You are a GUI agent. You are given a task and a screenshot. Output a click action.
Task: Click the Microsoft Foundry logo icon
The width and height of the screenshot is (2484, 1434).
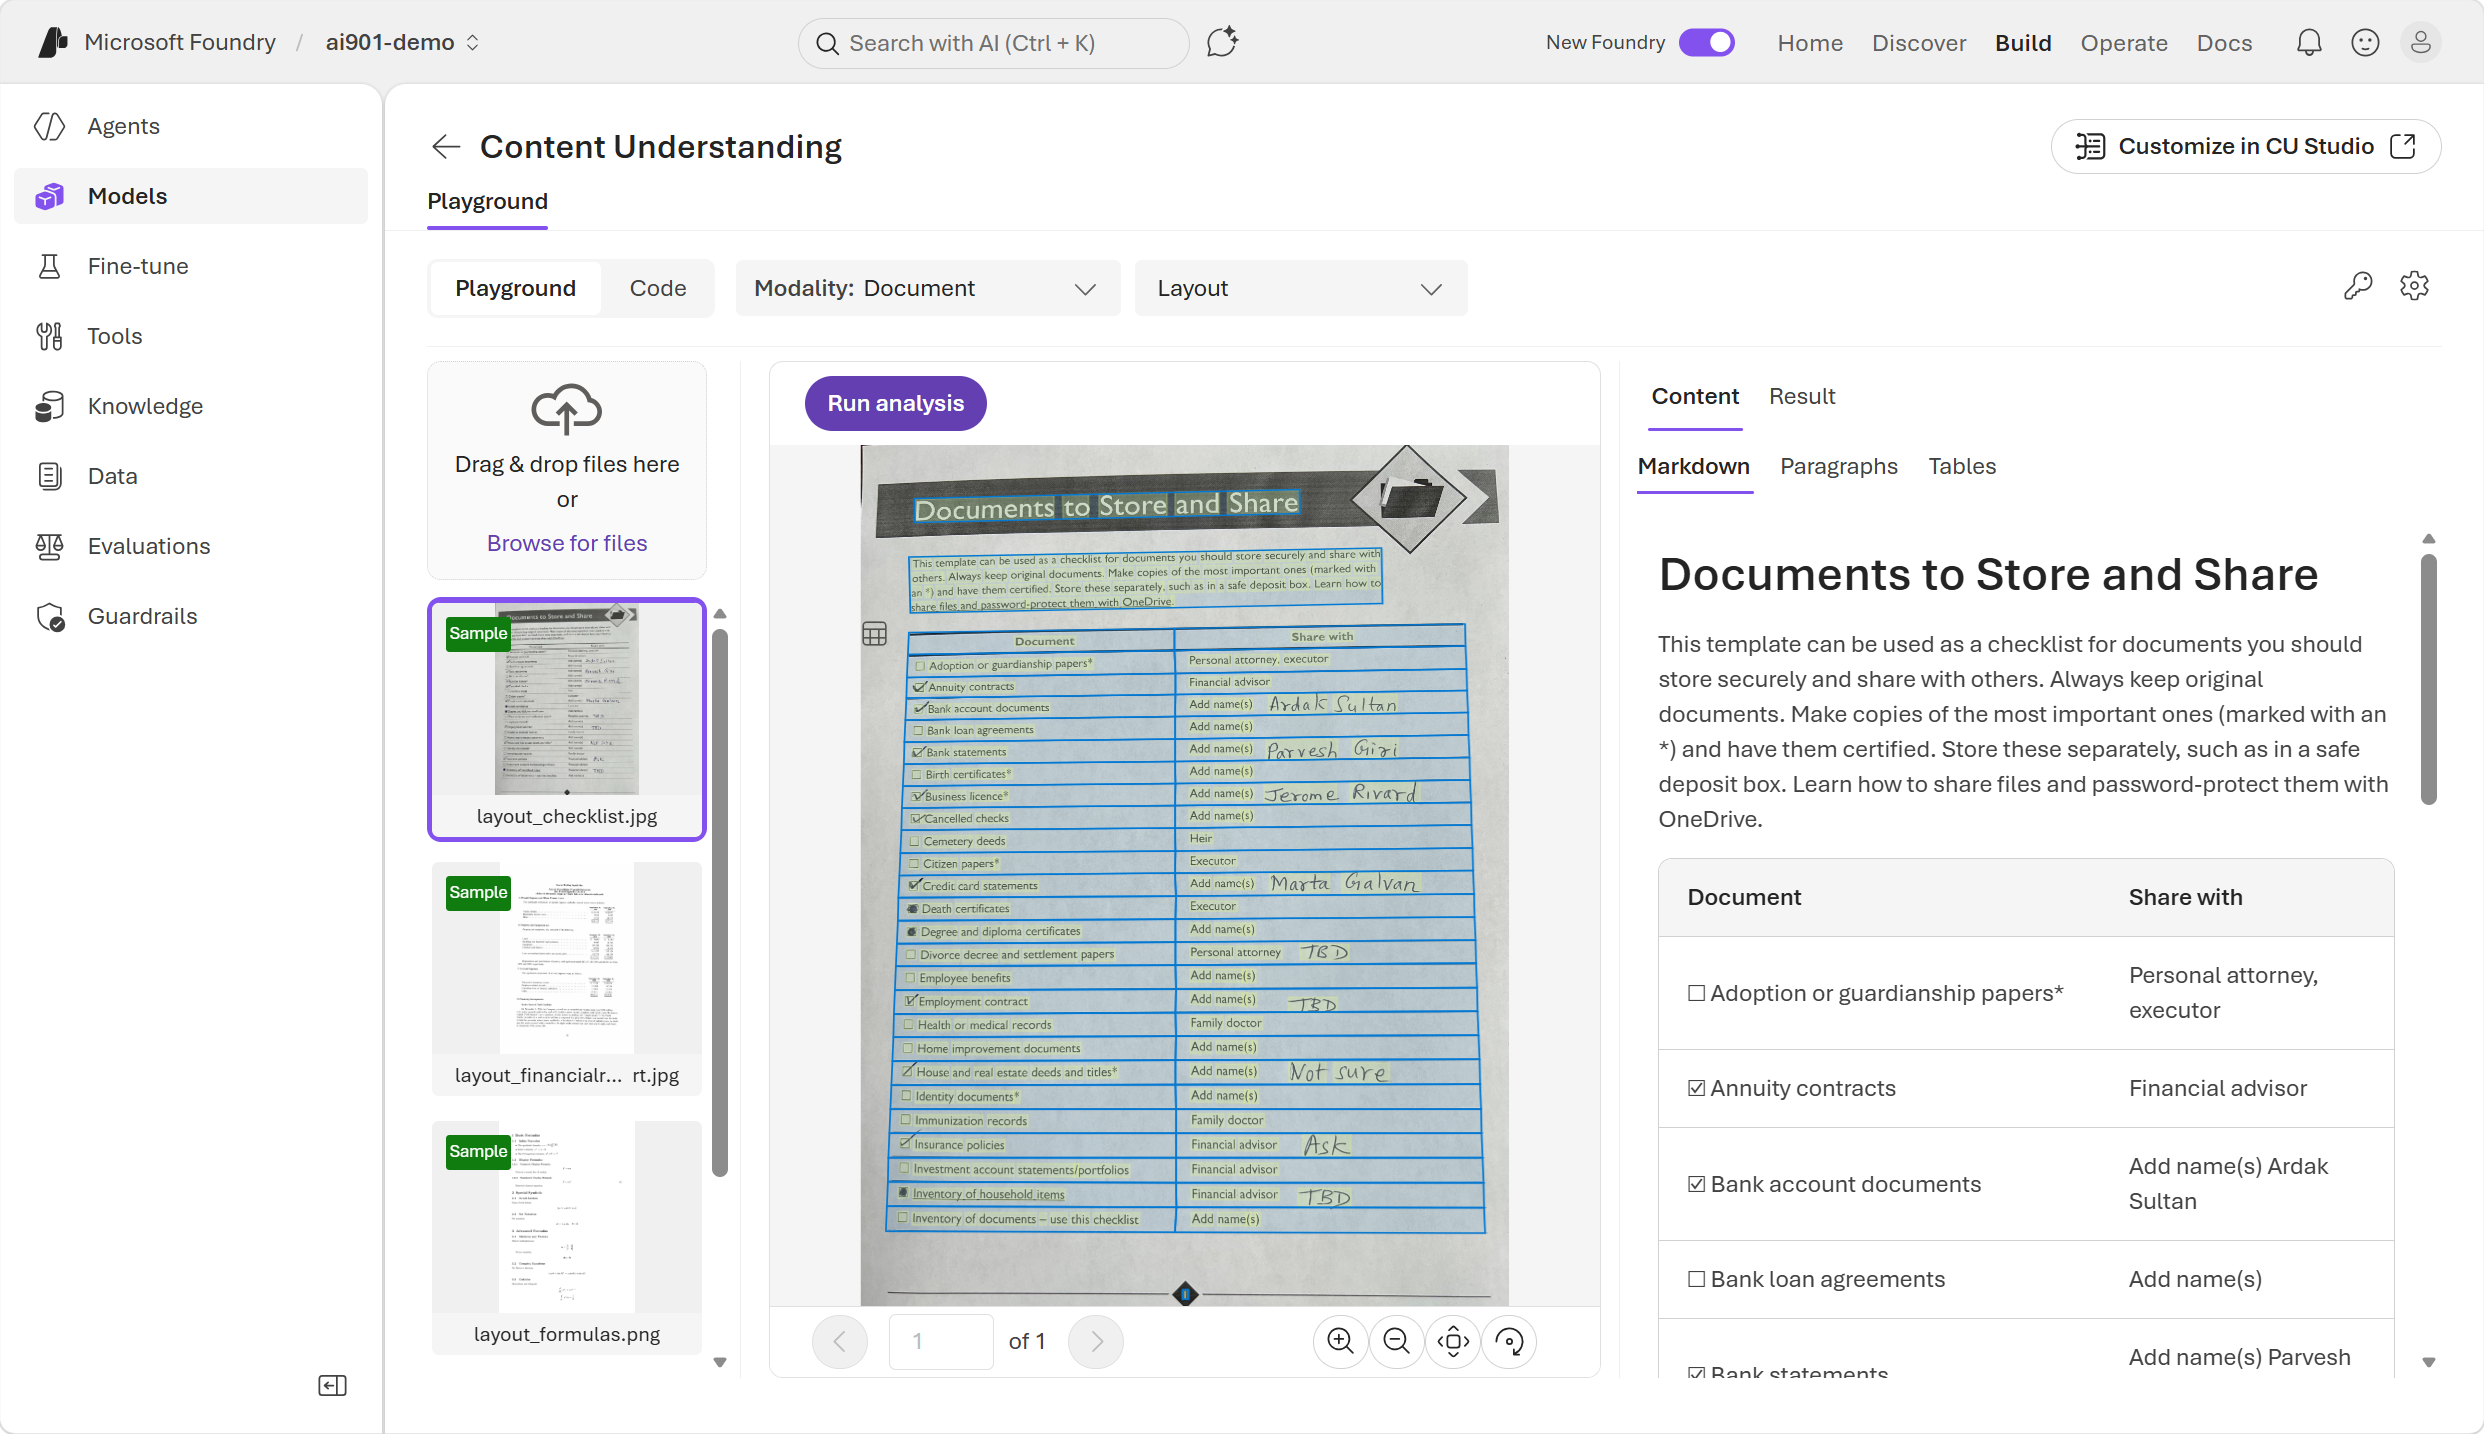click(53, 42)
